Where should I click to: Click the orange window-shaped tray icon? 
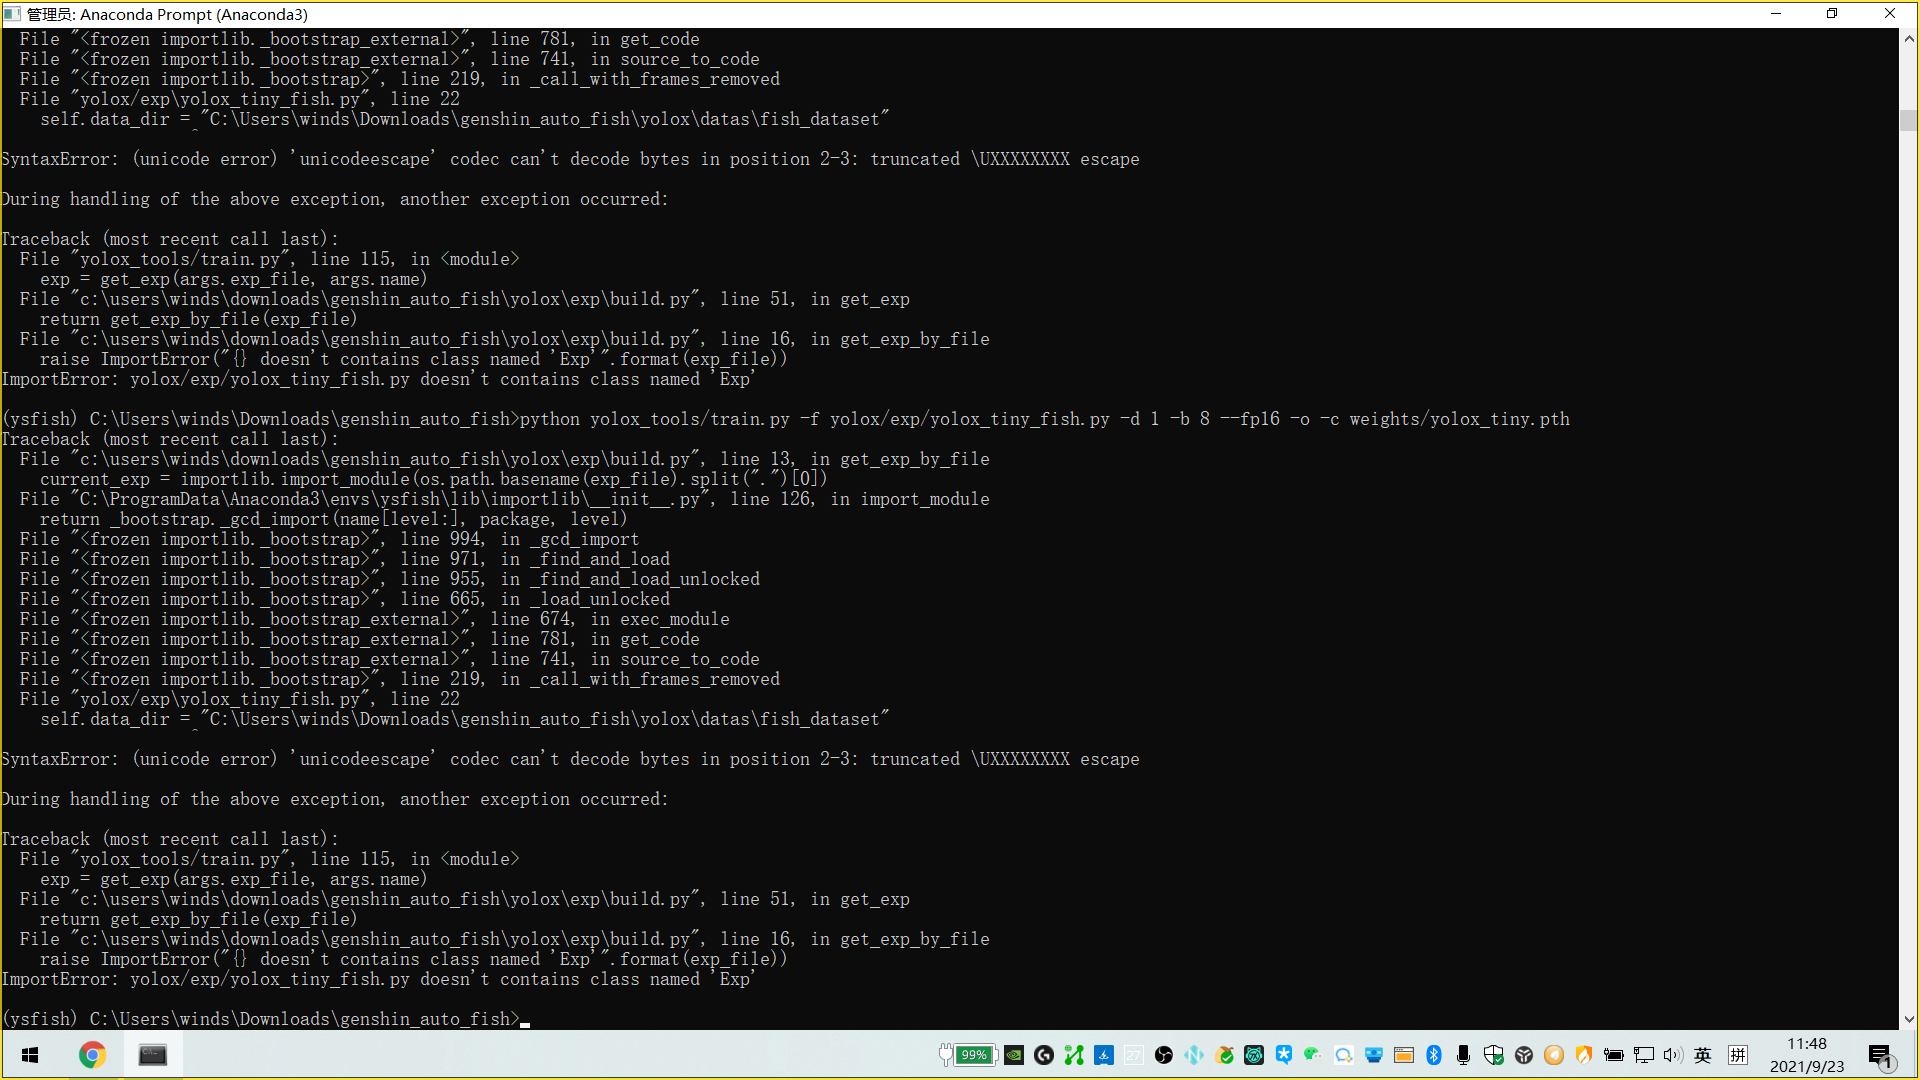tap(1404, 1055)
